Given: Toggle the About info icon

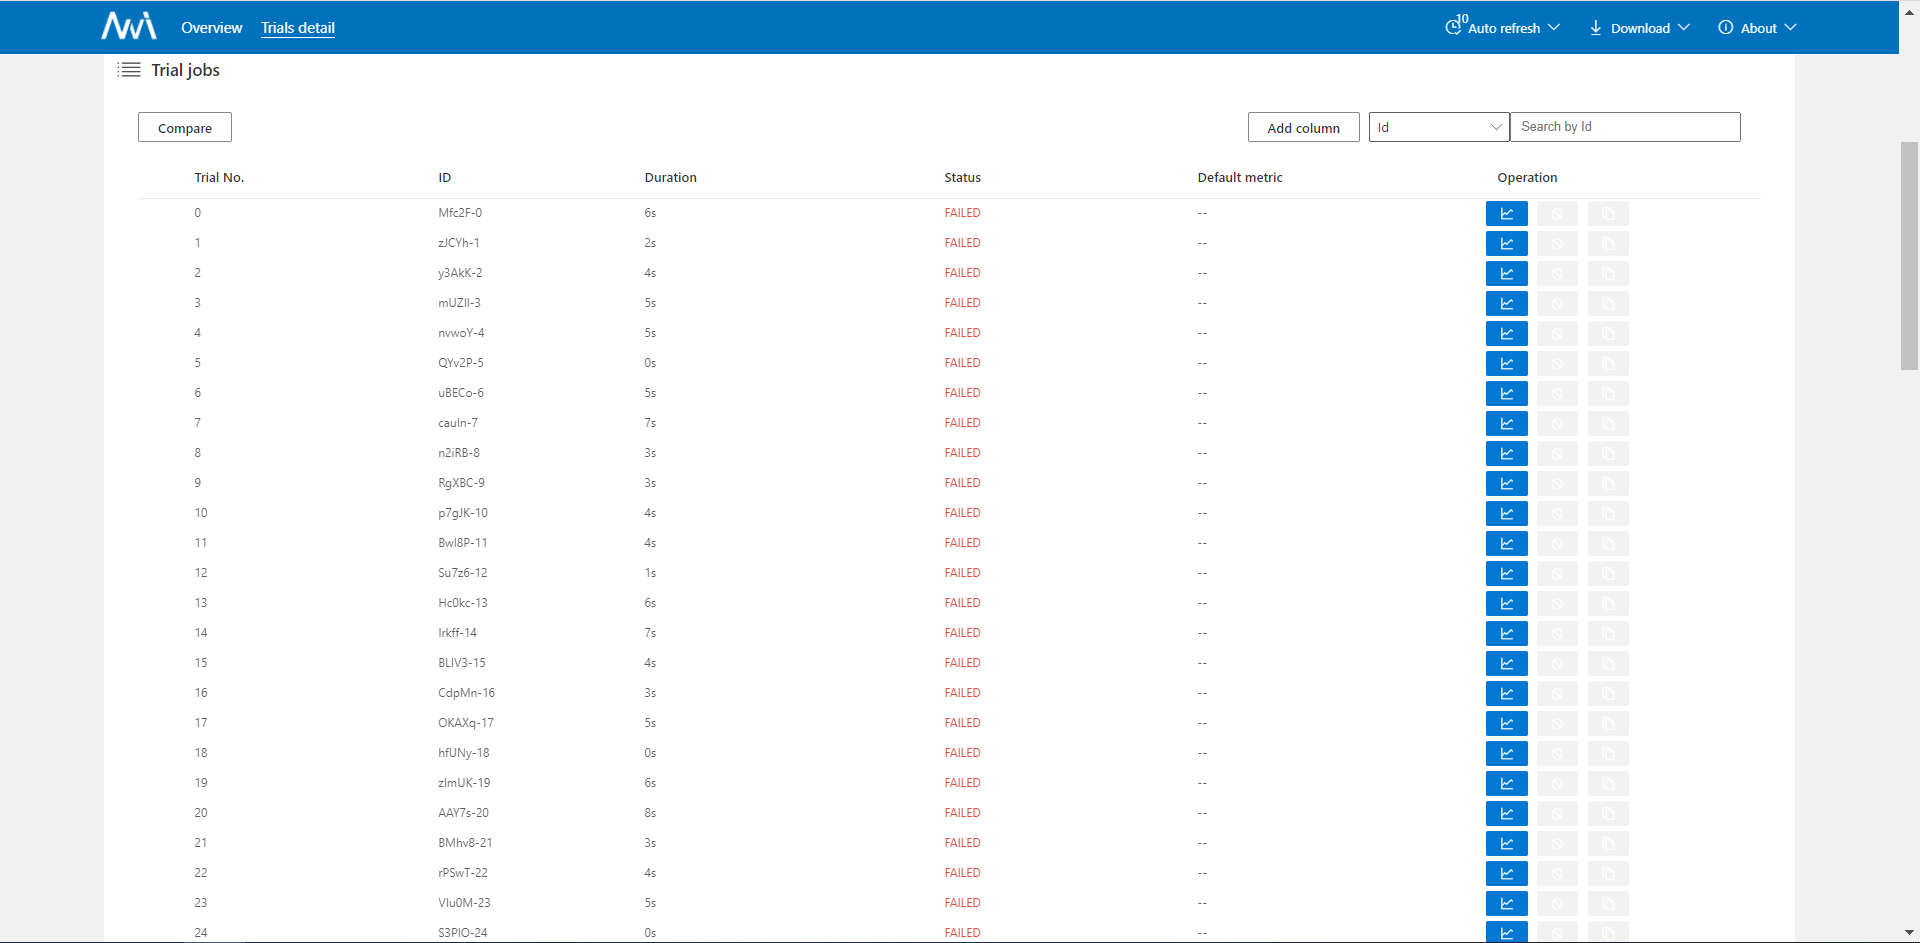Looking at the screenshot, I should [1725, 27].
